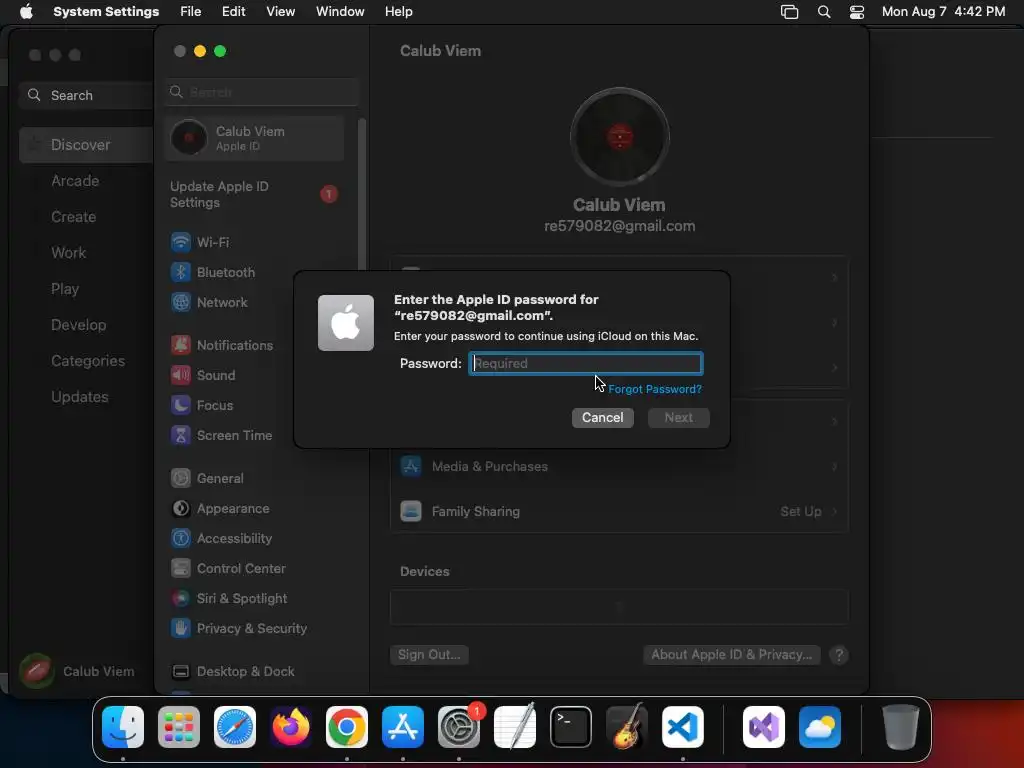Click the Wi-Fi icon in settings sidebar

(180, 242)
